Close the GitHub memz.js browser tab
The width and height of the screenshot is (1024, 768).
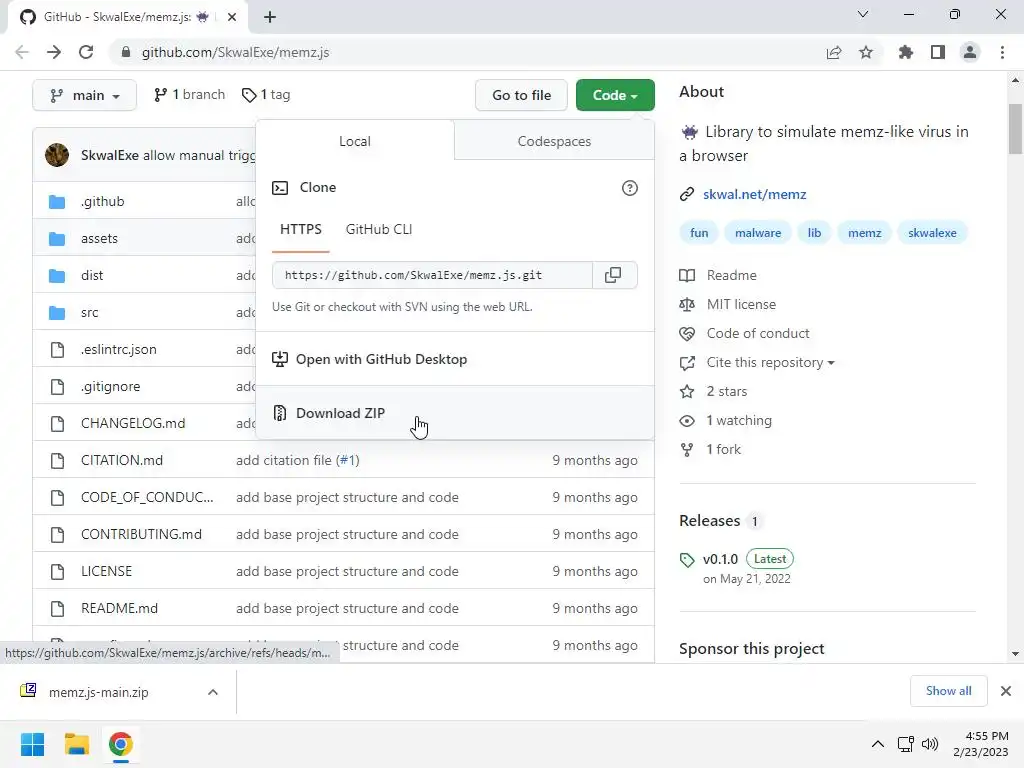[x=232, y=17]
